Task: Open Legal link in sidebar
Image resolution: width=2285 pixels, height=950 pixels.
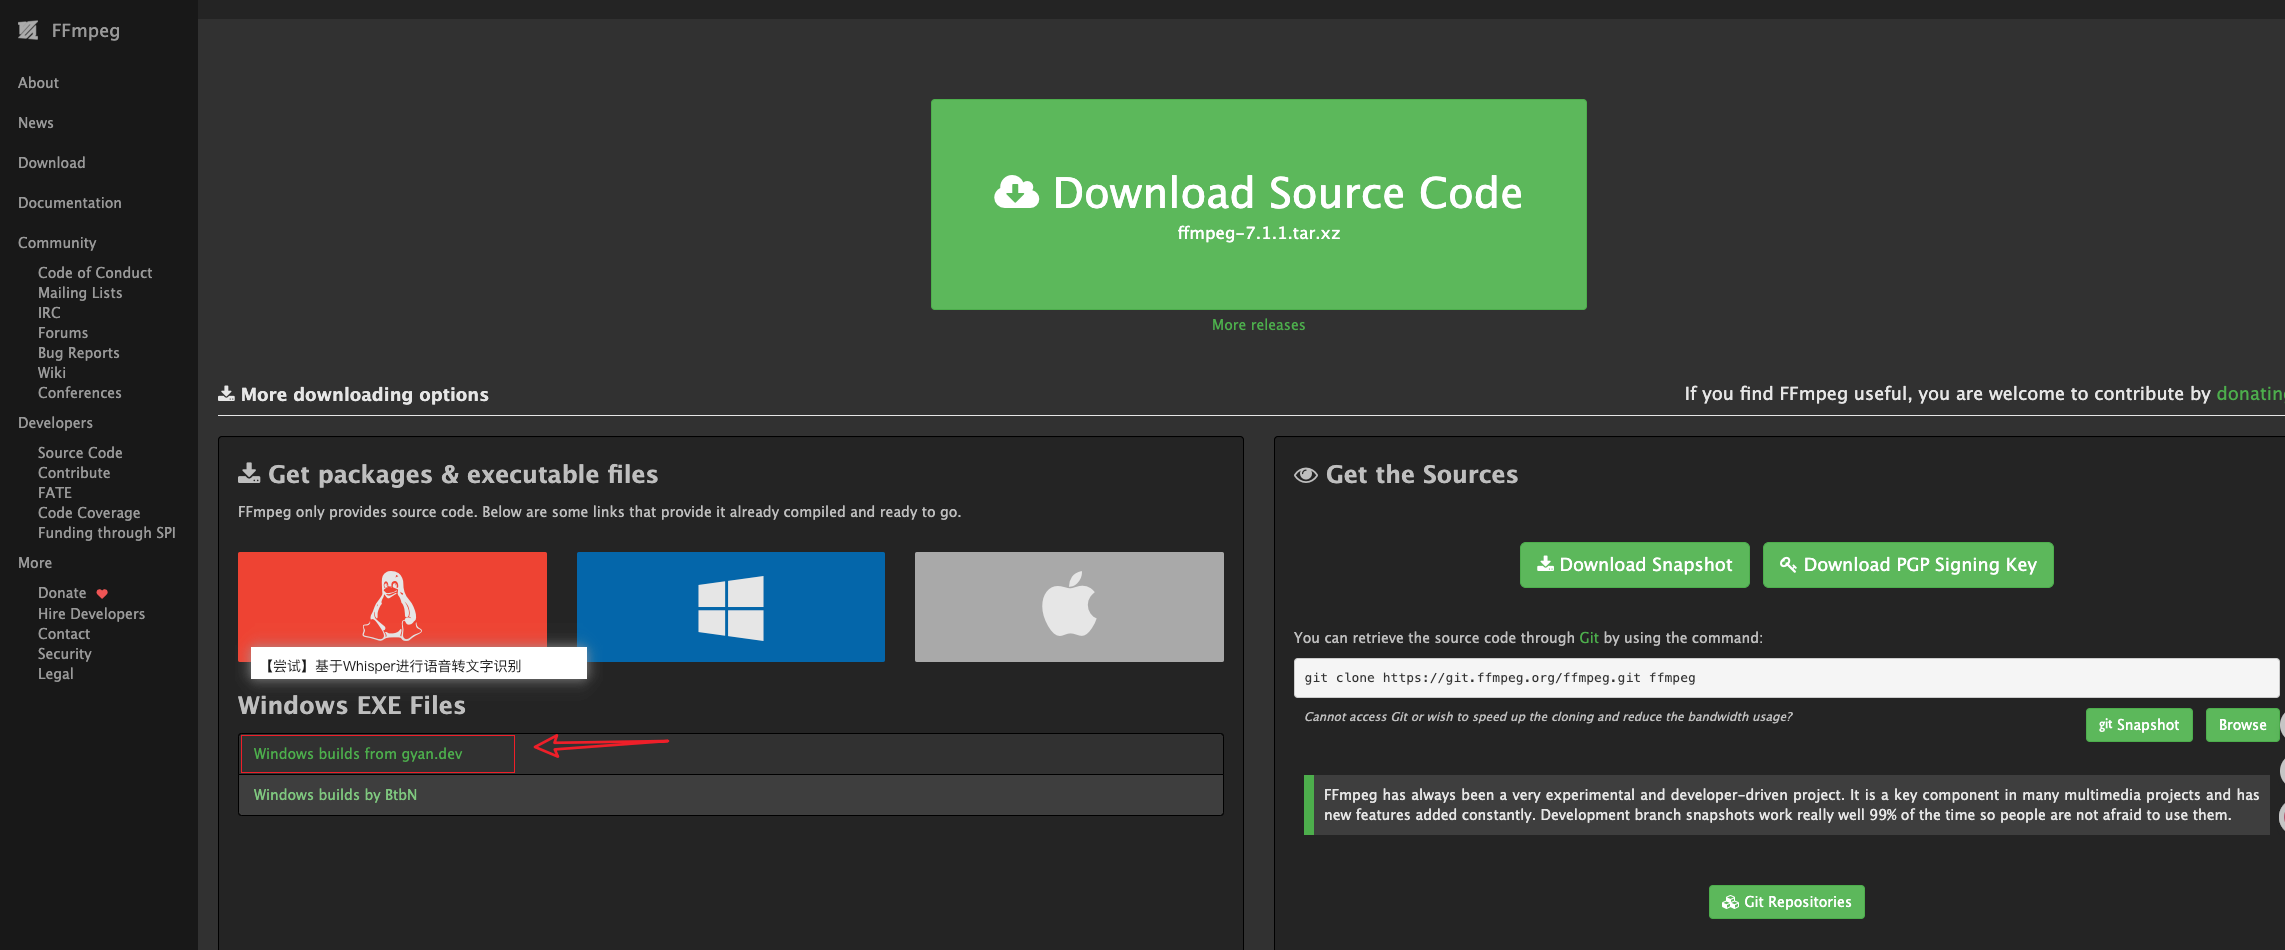Action: click(56, 674)
